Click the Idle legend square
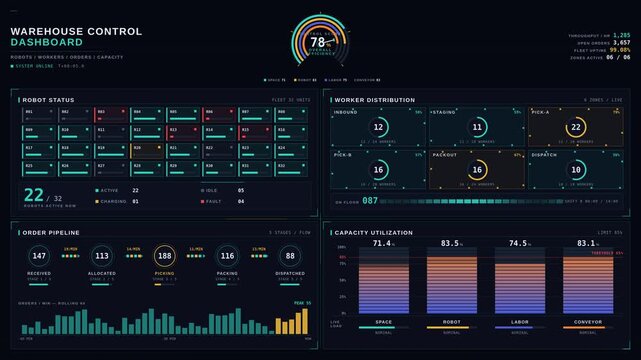Viewport: 641px width, 360px height. [x=202, y=190]
